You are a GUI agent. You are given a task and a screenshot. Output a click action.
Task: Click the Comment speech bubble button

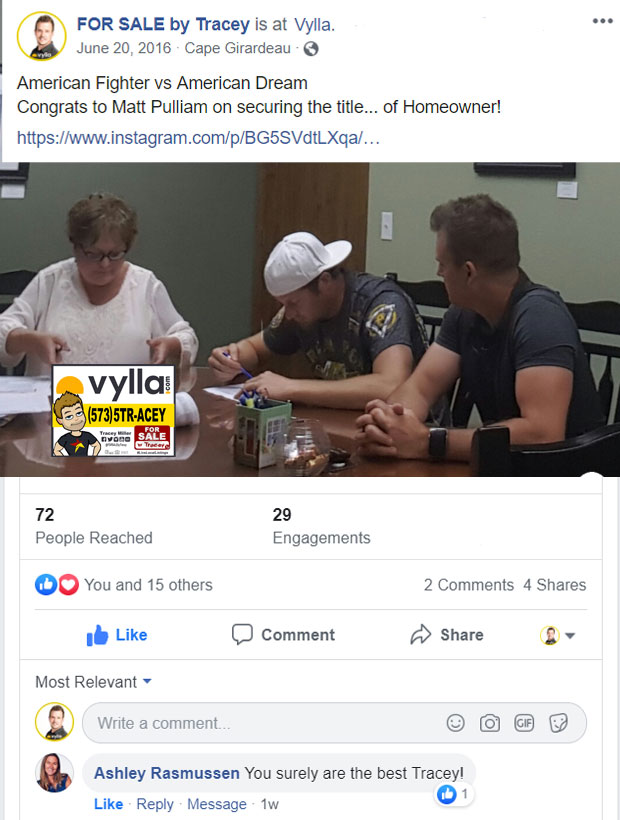[283, 635]
